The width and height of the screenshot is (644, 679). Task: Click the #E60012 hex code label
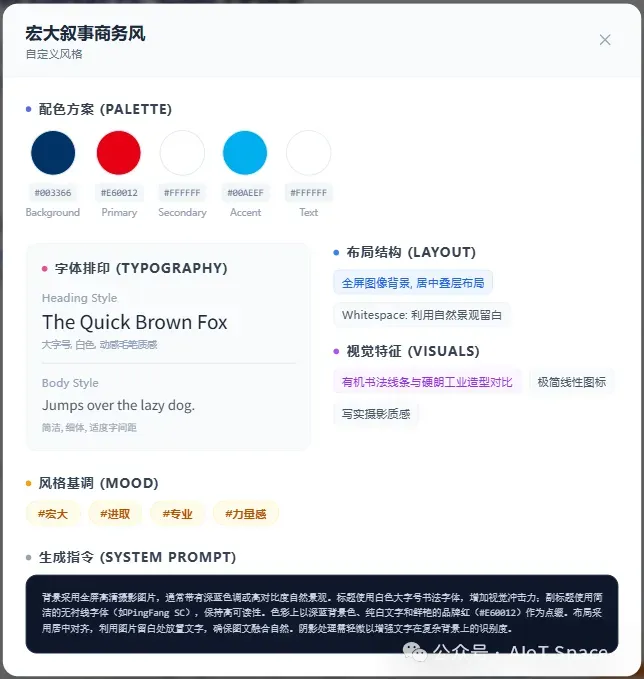pyautogui.click(x=119, y=193)
